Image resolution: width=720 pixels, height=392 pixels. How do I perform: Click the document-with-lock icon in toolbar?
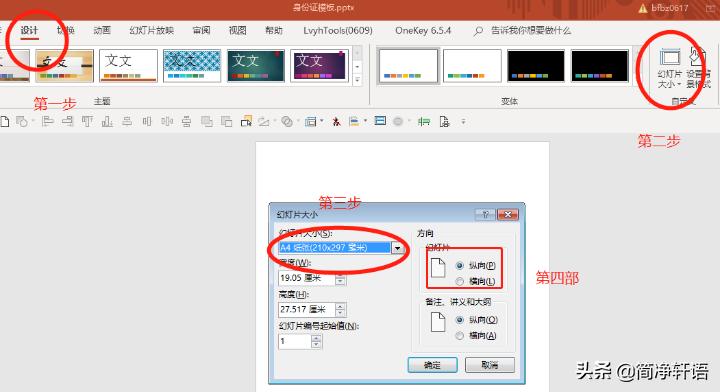tap(444, 122)
